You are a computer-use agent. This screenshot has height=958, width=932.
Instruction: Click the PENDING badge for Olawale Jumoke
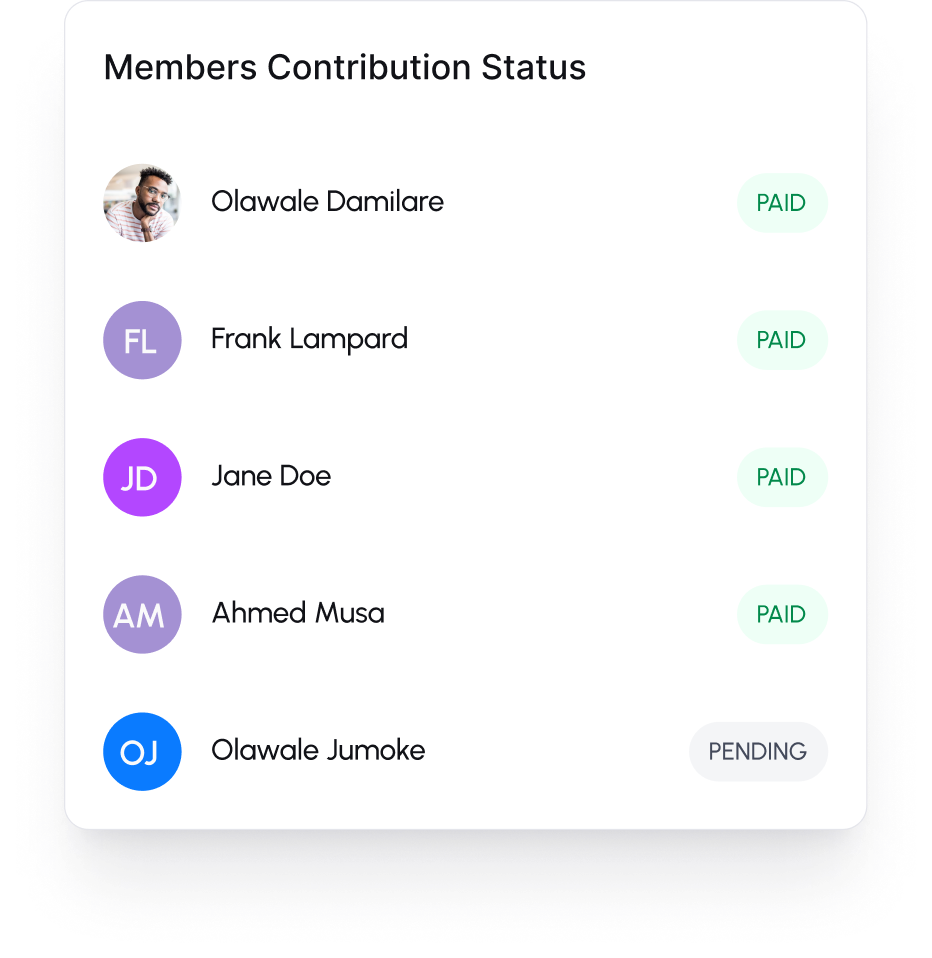coord(758,751)
